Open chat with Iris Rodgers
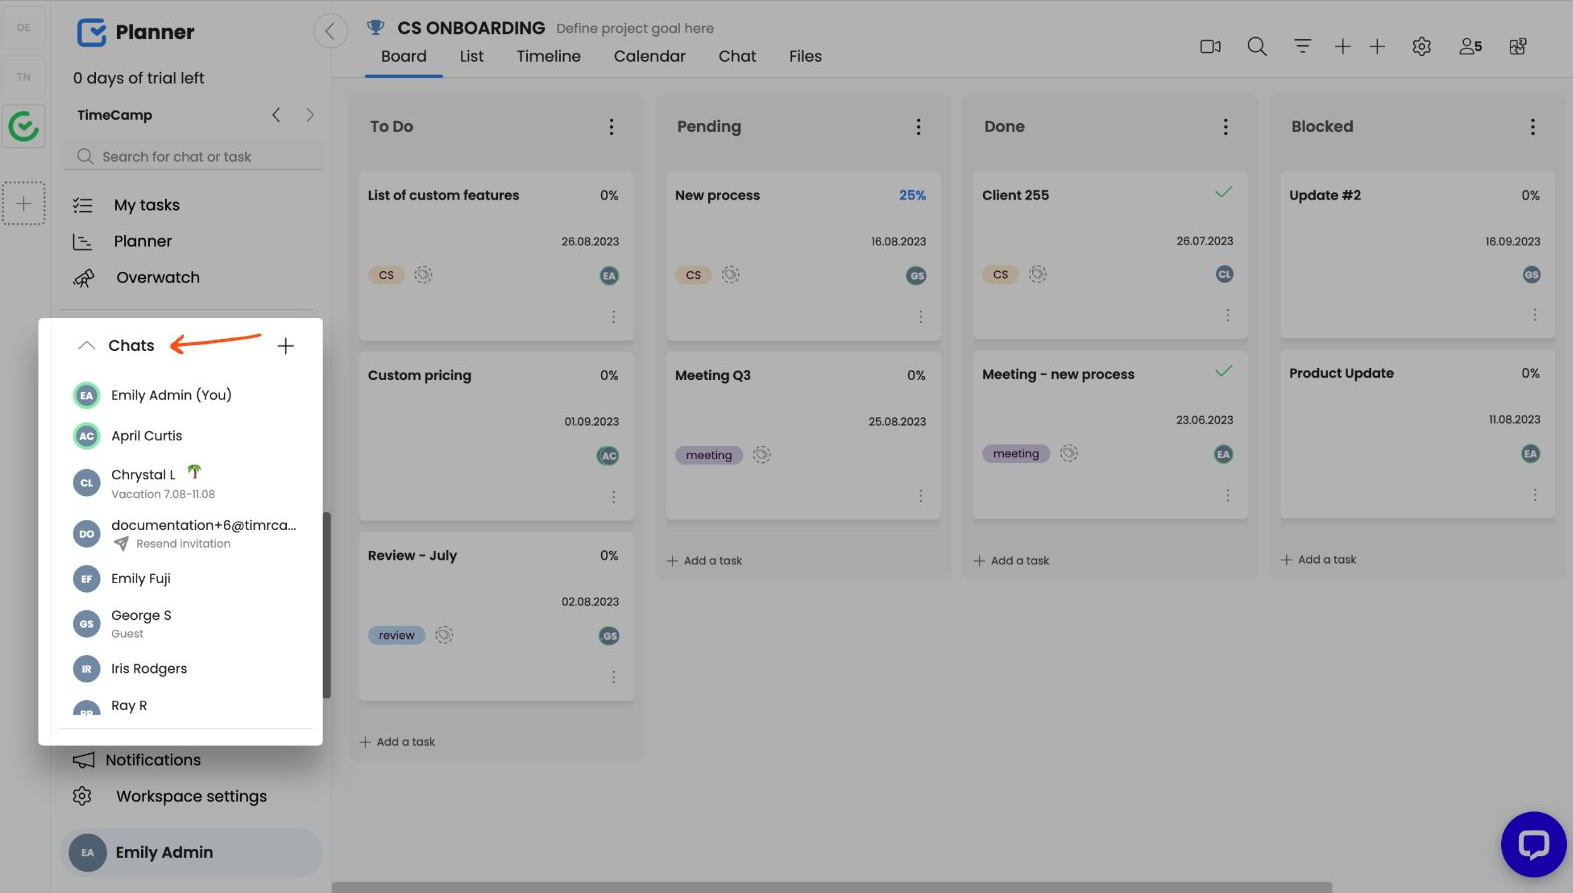1573x893 pixels. click(x=149, y=669)
